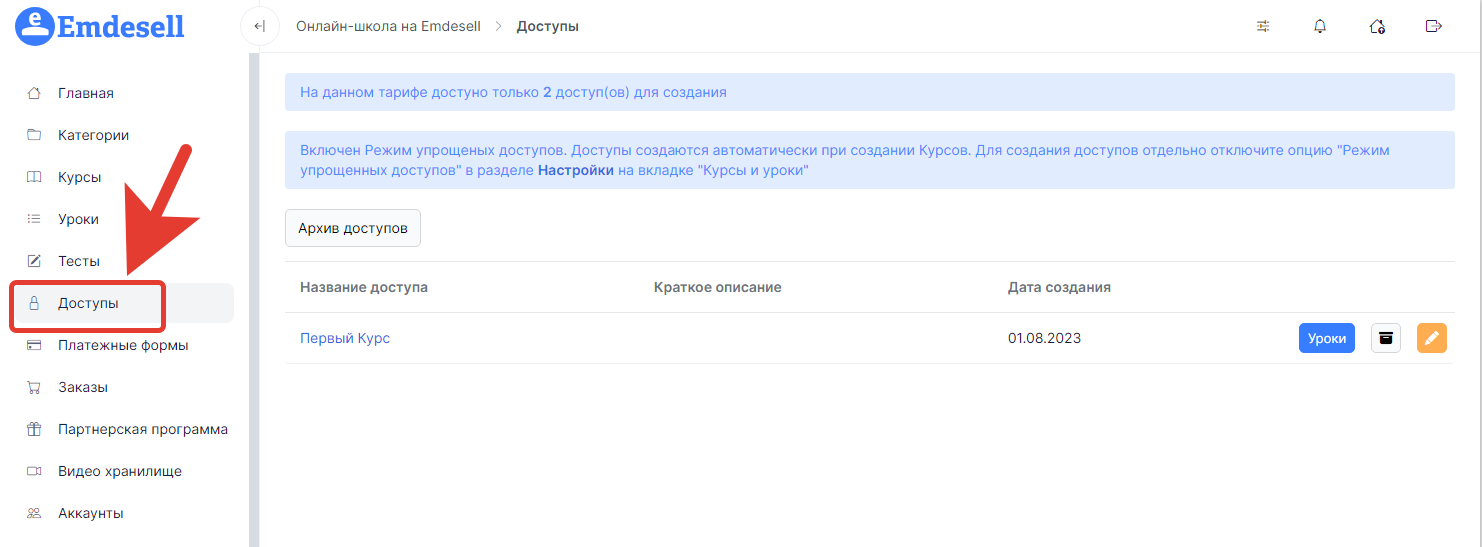Open notifications bell icon

[x=1320, y=26]
